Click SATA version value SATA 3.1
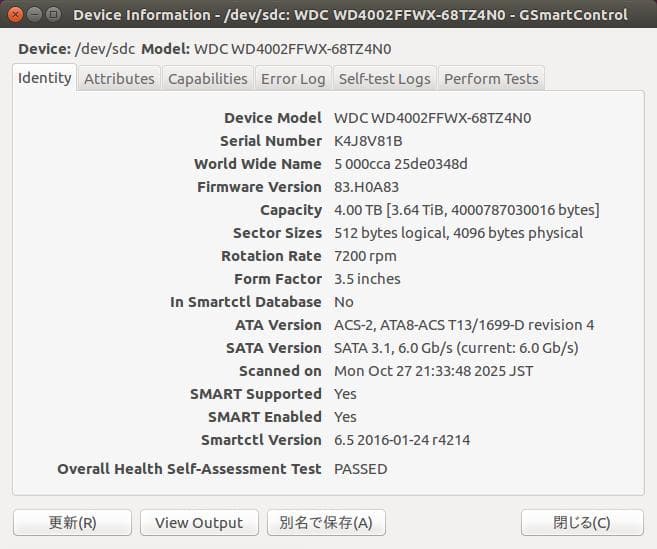The image size is (657, 549). coord(456,348)
